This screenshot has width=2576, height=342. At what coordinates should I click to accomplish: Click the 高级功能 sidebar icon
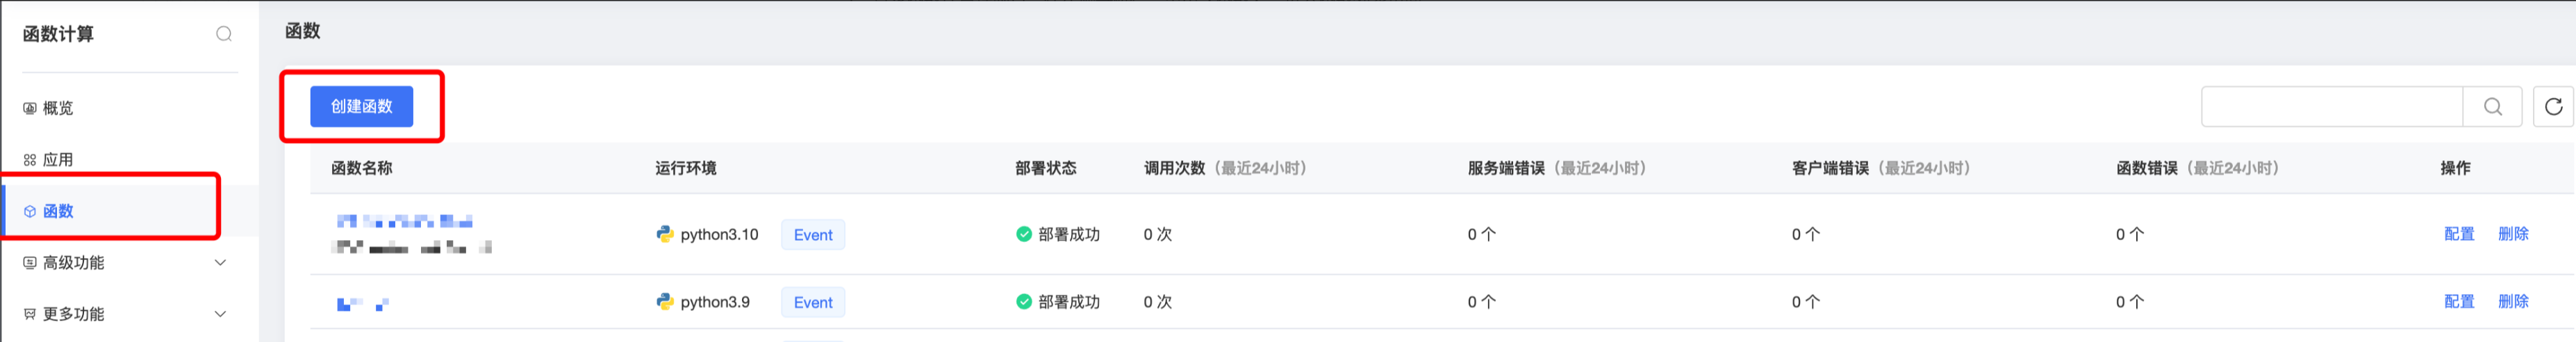[x=29, y=263]
